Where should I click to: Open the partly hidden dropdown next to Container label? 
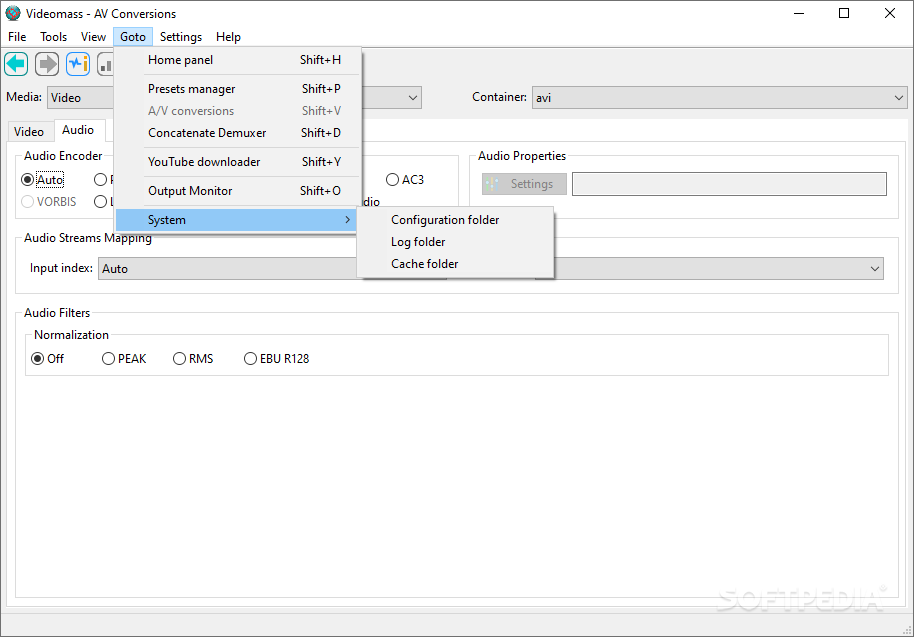point(392,97)
